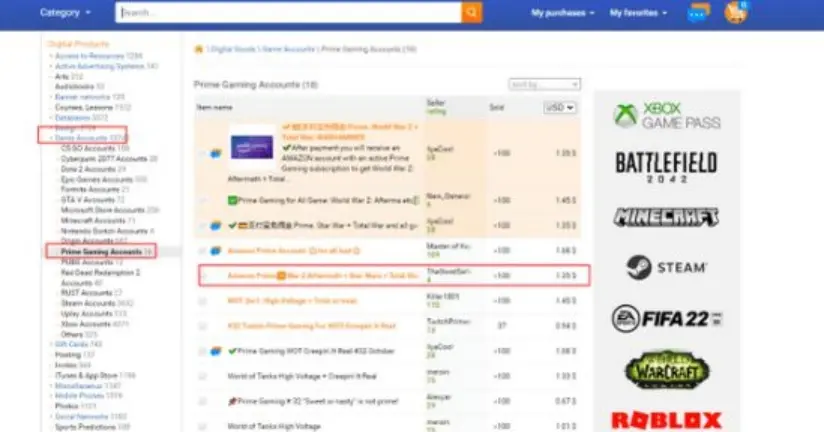Screen dimensions: 824x432
Task: Open the My purchases dropdown
Action: click(562, 13)
